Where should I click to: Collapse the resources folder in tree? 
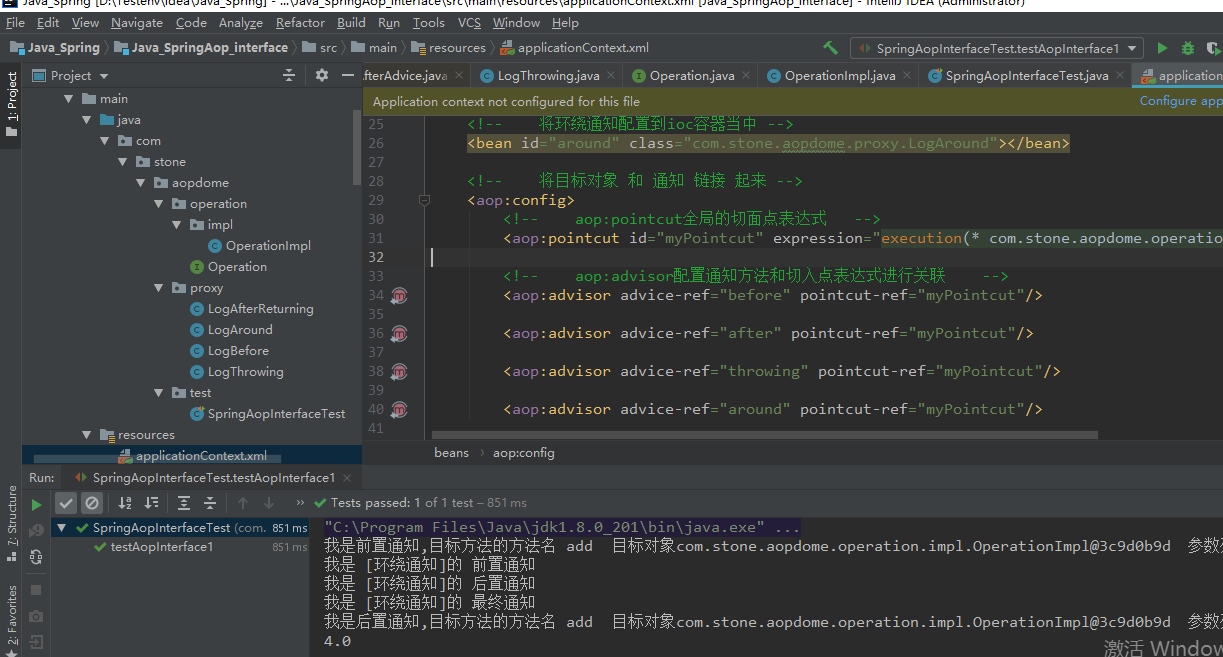pos(86,435)
